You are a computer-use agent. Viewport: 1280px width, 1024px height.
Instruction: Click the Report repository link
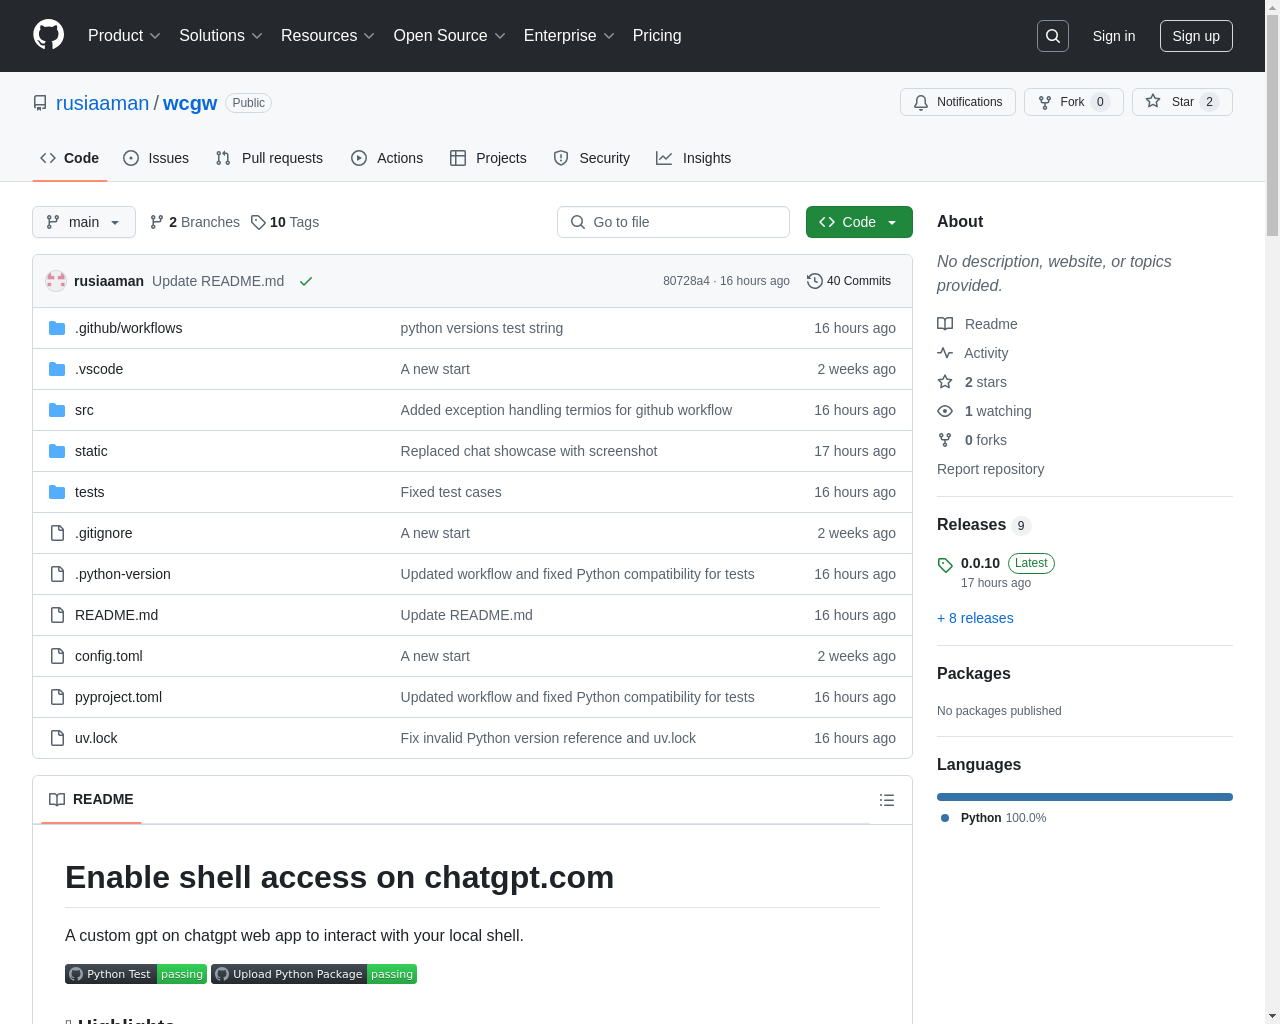[990, 469]
